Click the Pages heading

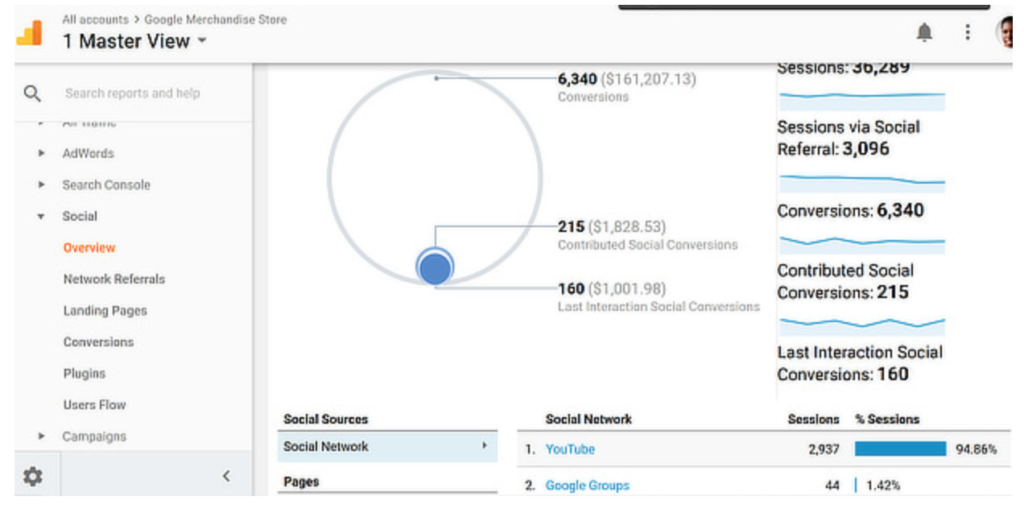[x=301, y=482]
